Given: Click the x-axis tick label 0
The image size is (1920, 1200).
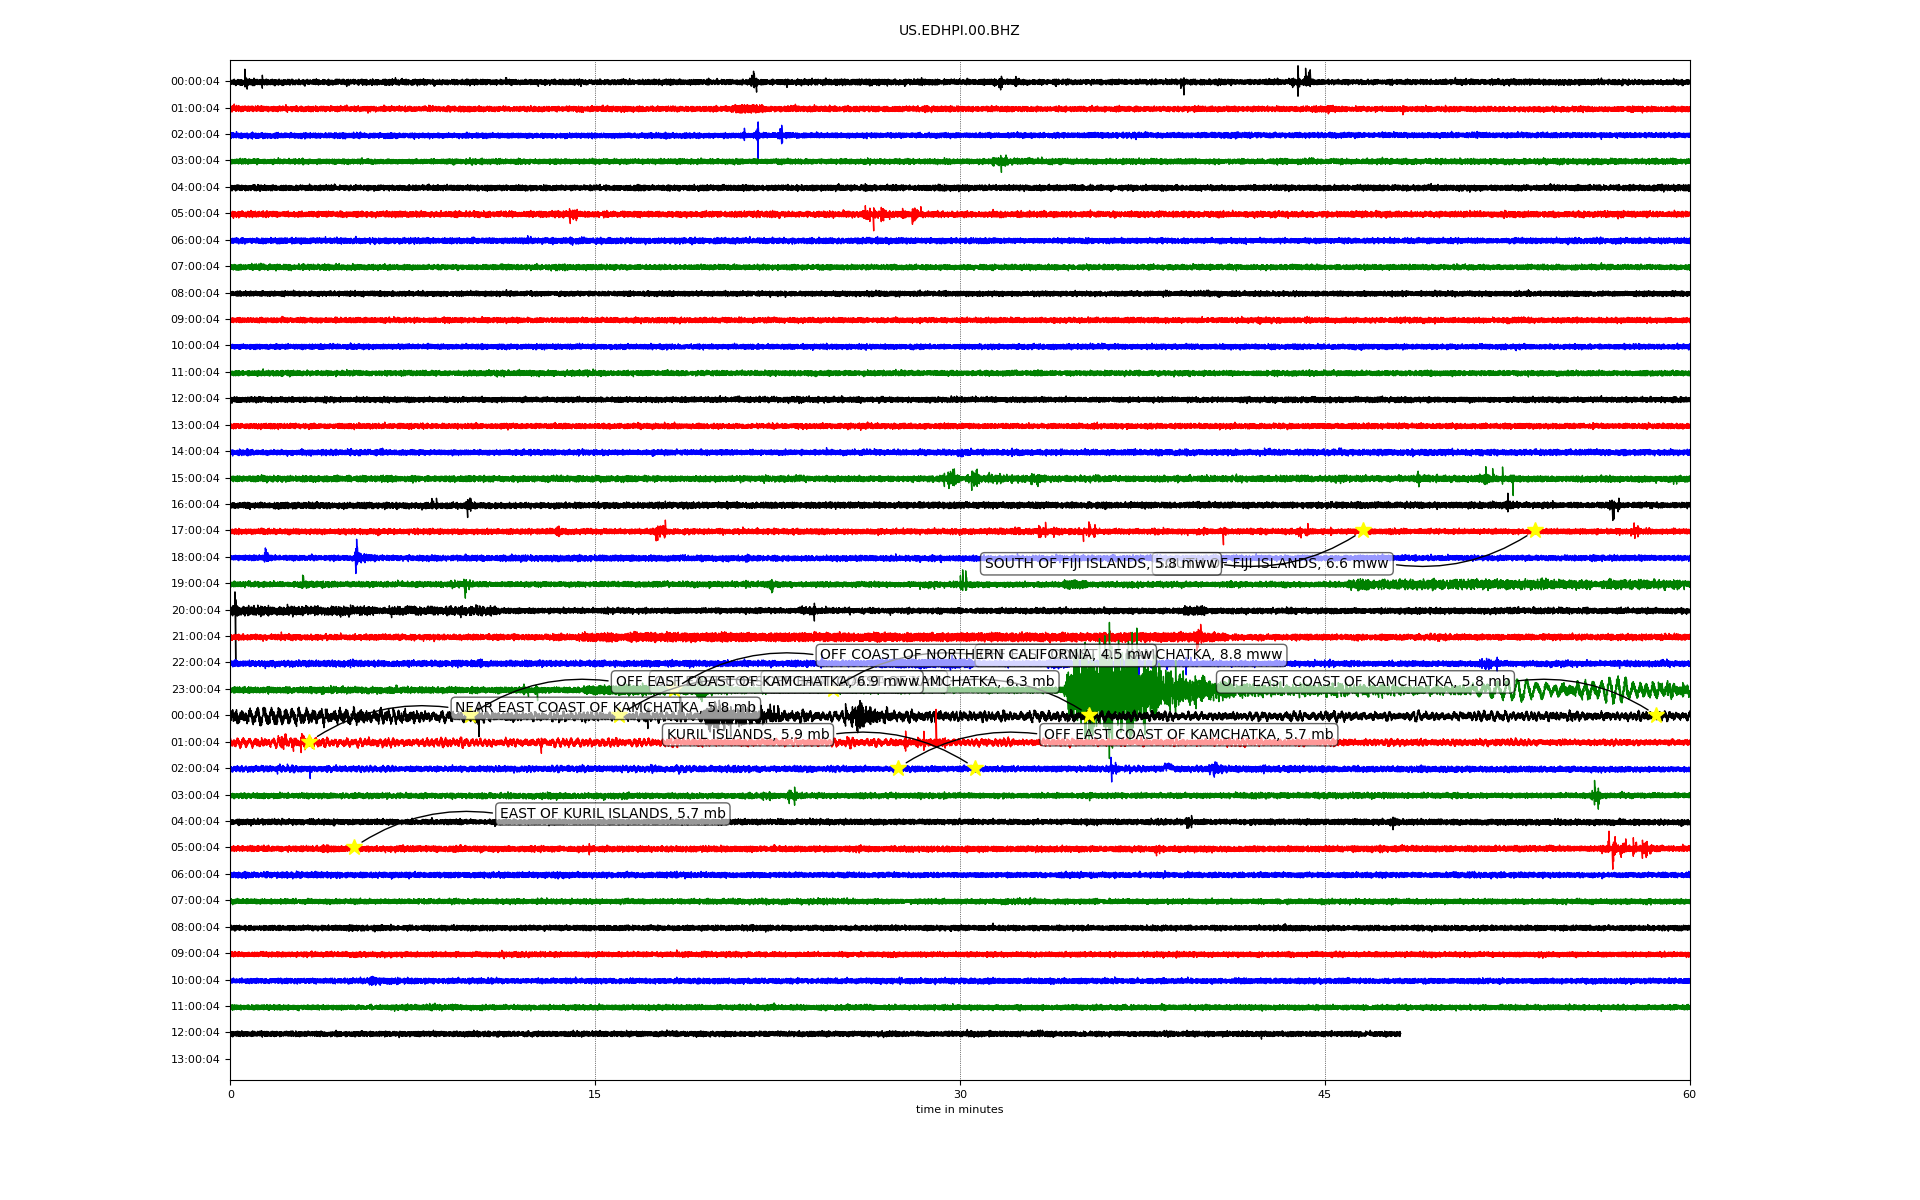Looking at the screenshot, I should (x=231, y=1094).
